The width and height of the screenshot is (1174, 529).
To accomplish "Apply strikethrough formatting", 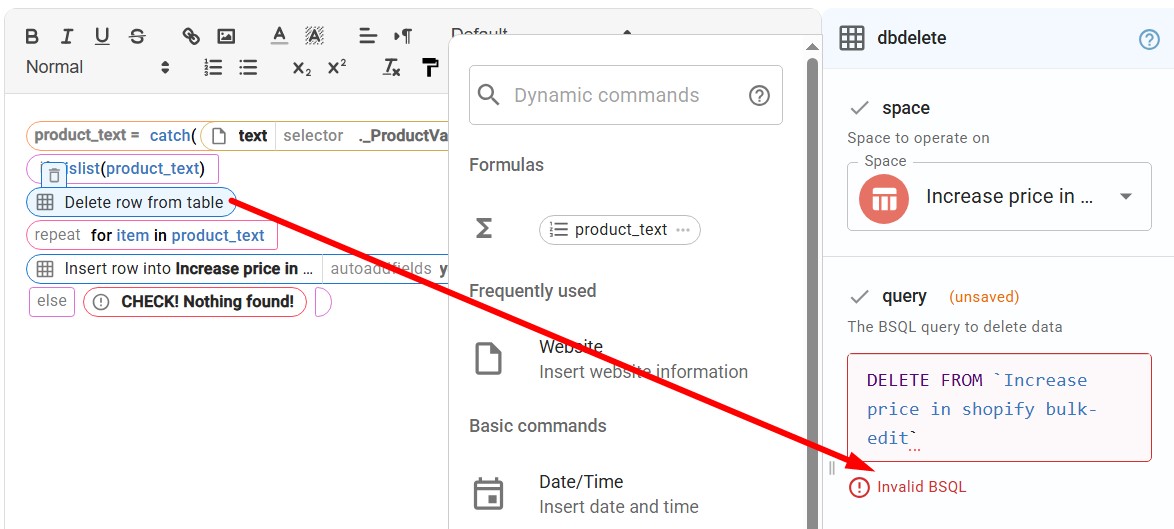I will pos(137,37).
